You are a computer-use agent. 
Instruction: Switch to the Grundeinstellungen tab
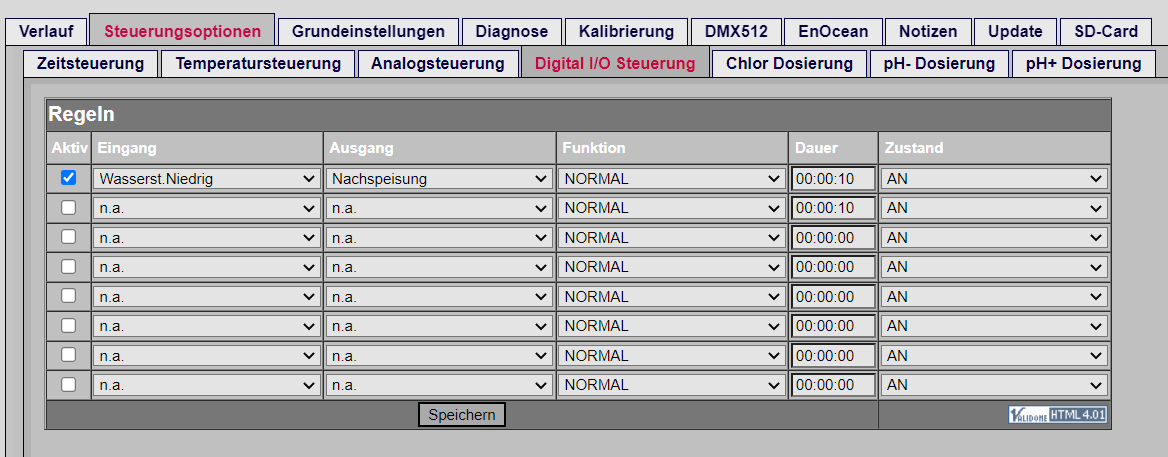tap(369, 31)
